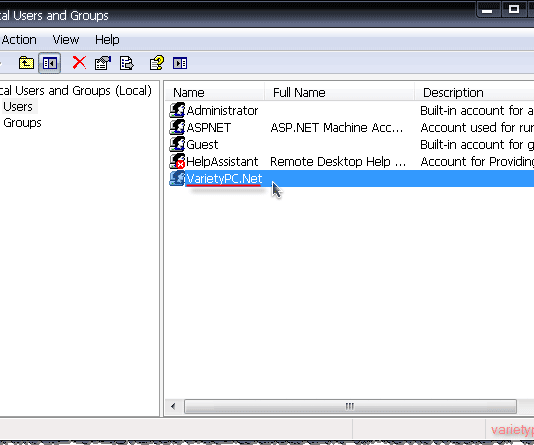Sort by the Name column header
534x445 pixels.
215,92
